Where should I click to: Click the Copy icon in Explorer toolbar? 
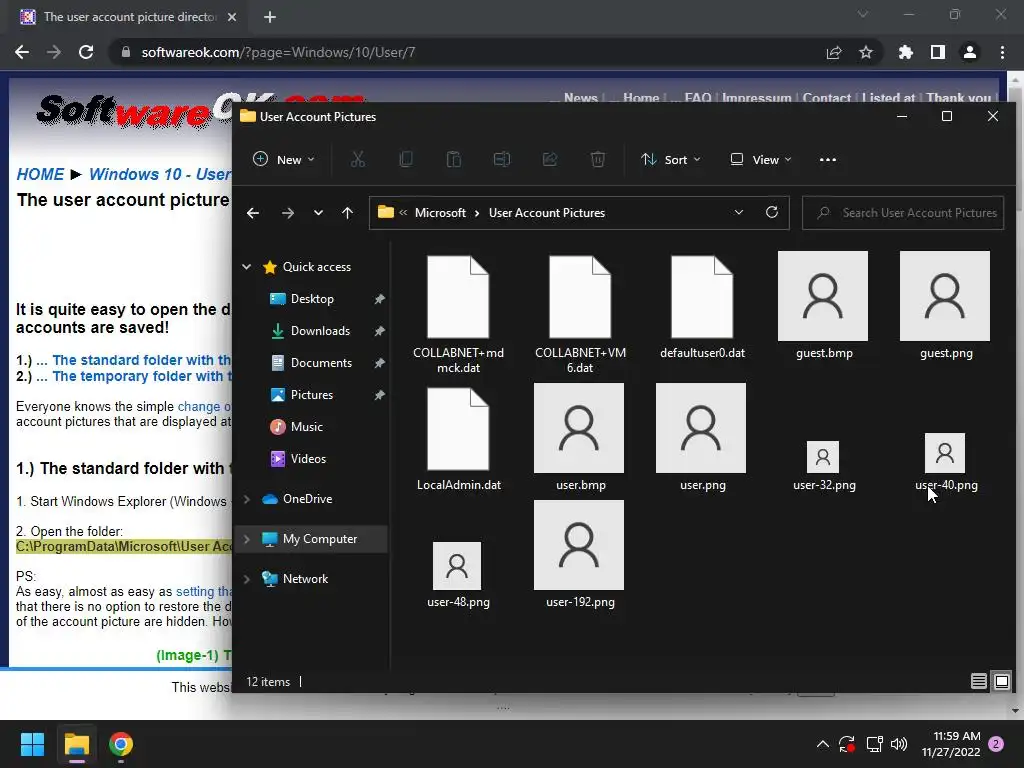406,159
